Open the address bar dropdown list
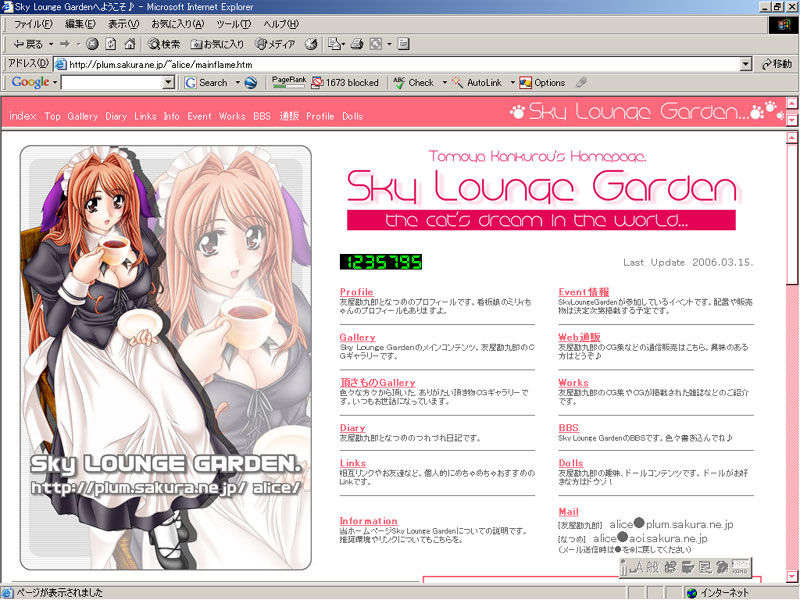800x600 pixels. (746, 64)
